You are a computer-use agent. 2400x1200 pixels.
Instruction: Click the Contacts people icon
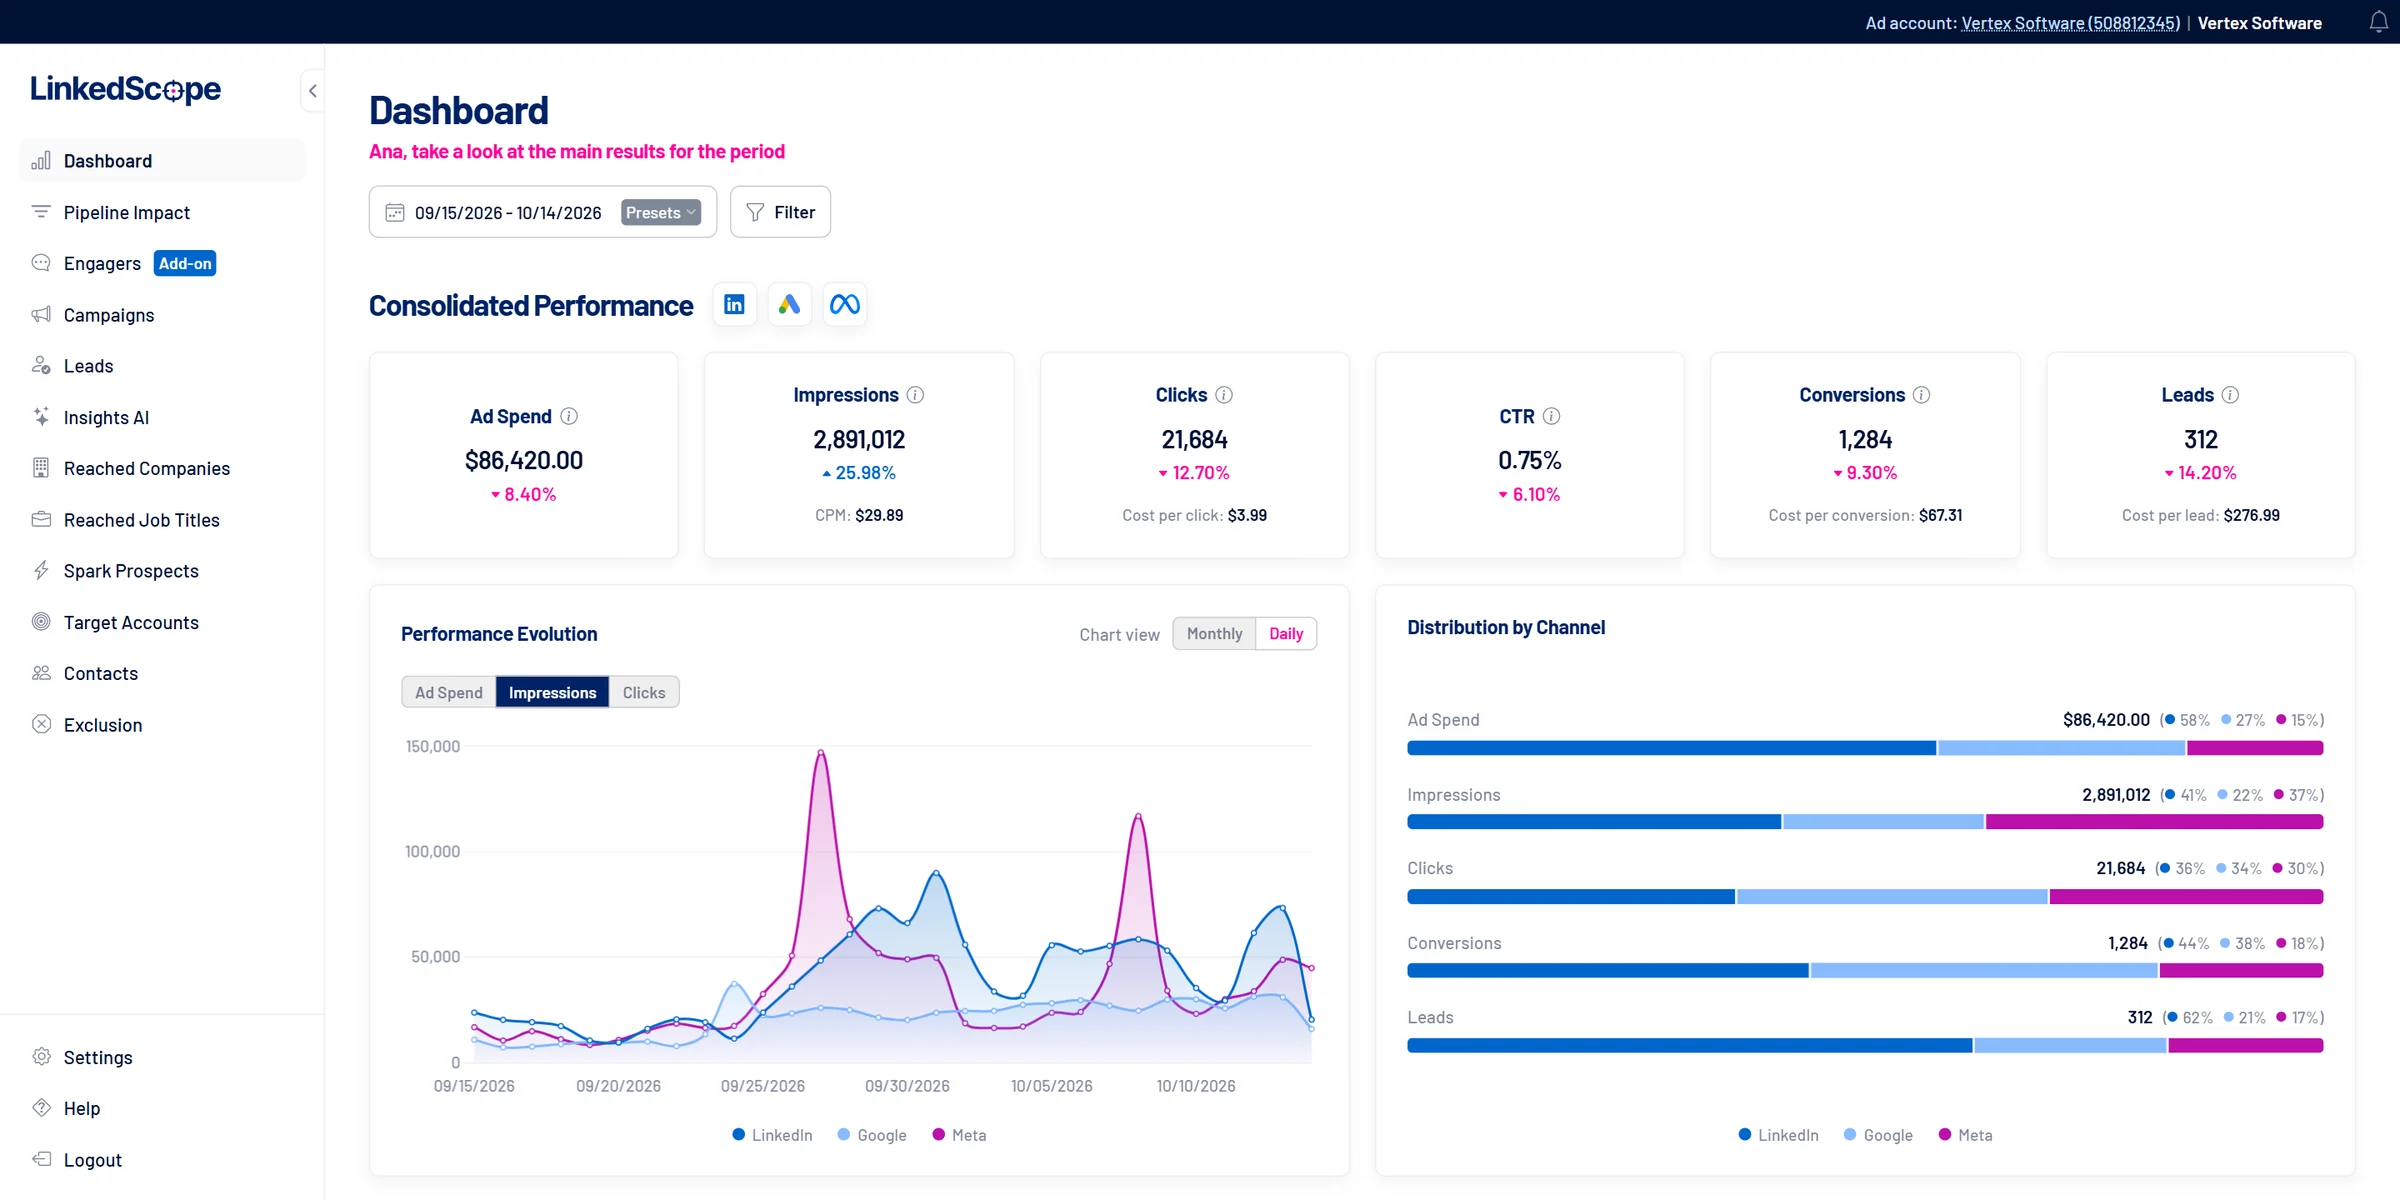point(41,673)
